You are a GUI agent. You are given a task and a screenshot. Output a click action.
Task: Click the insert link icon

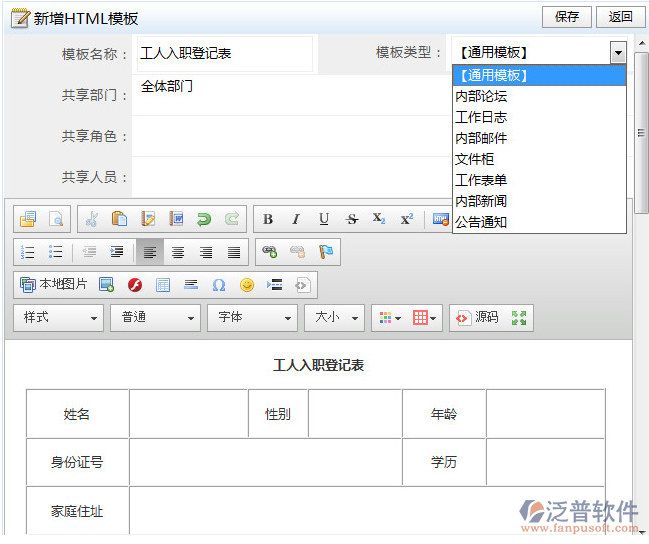click(x=269, y=252)
